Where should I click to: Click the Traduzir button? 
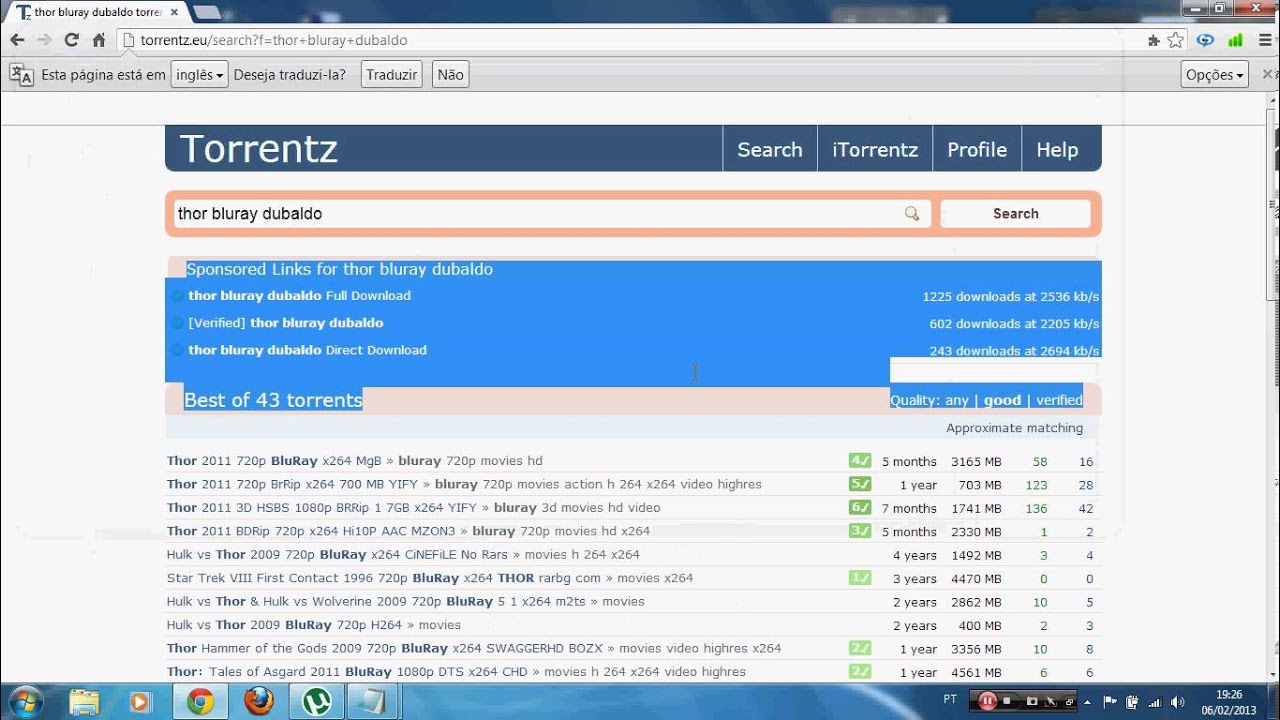point(391,75)
